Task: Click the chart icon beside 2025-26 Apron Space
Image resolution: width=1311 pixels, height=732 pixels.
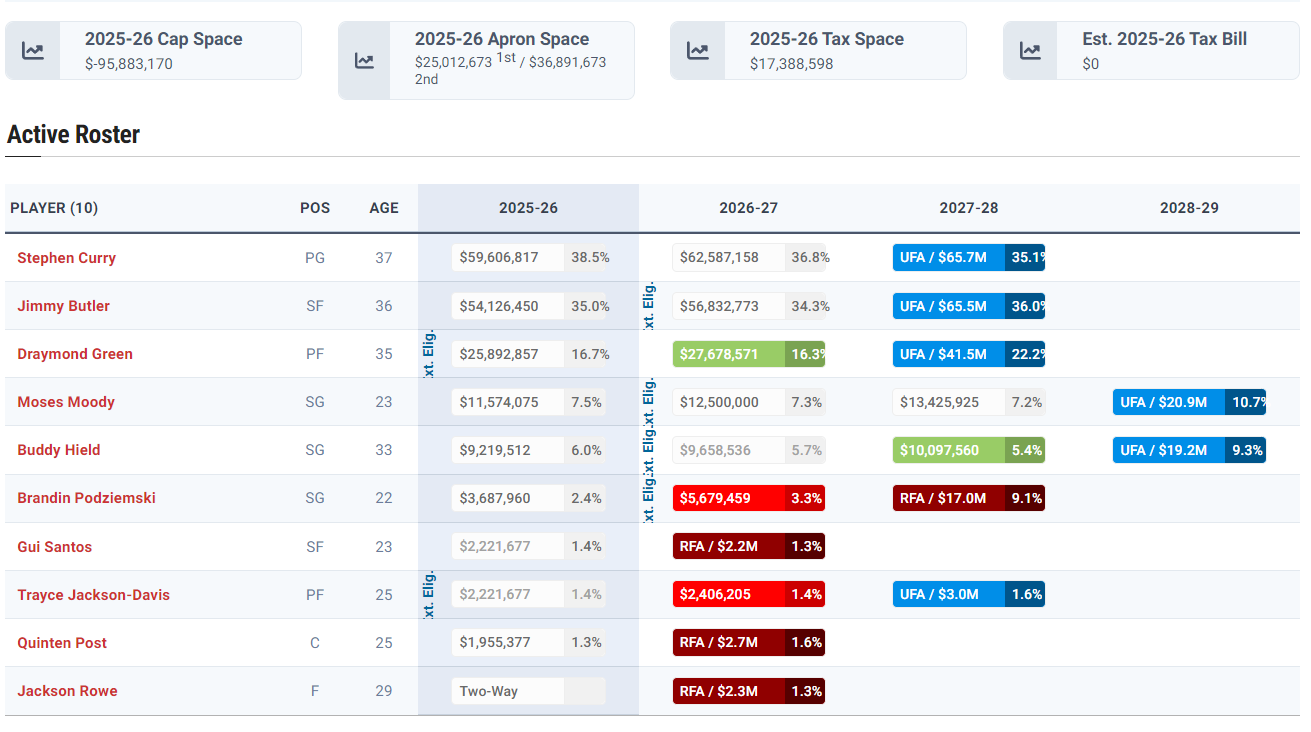Action: pos(364,61)
